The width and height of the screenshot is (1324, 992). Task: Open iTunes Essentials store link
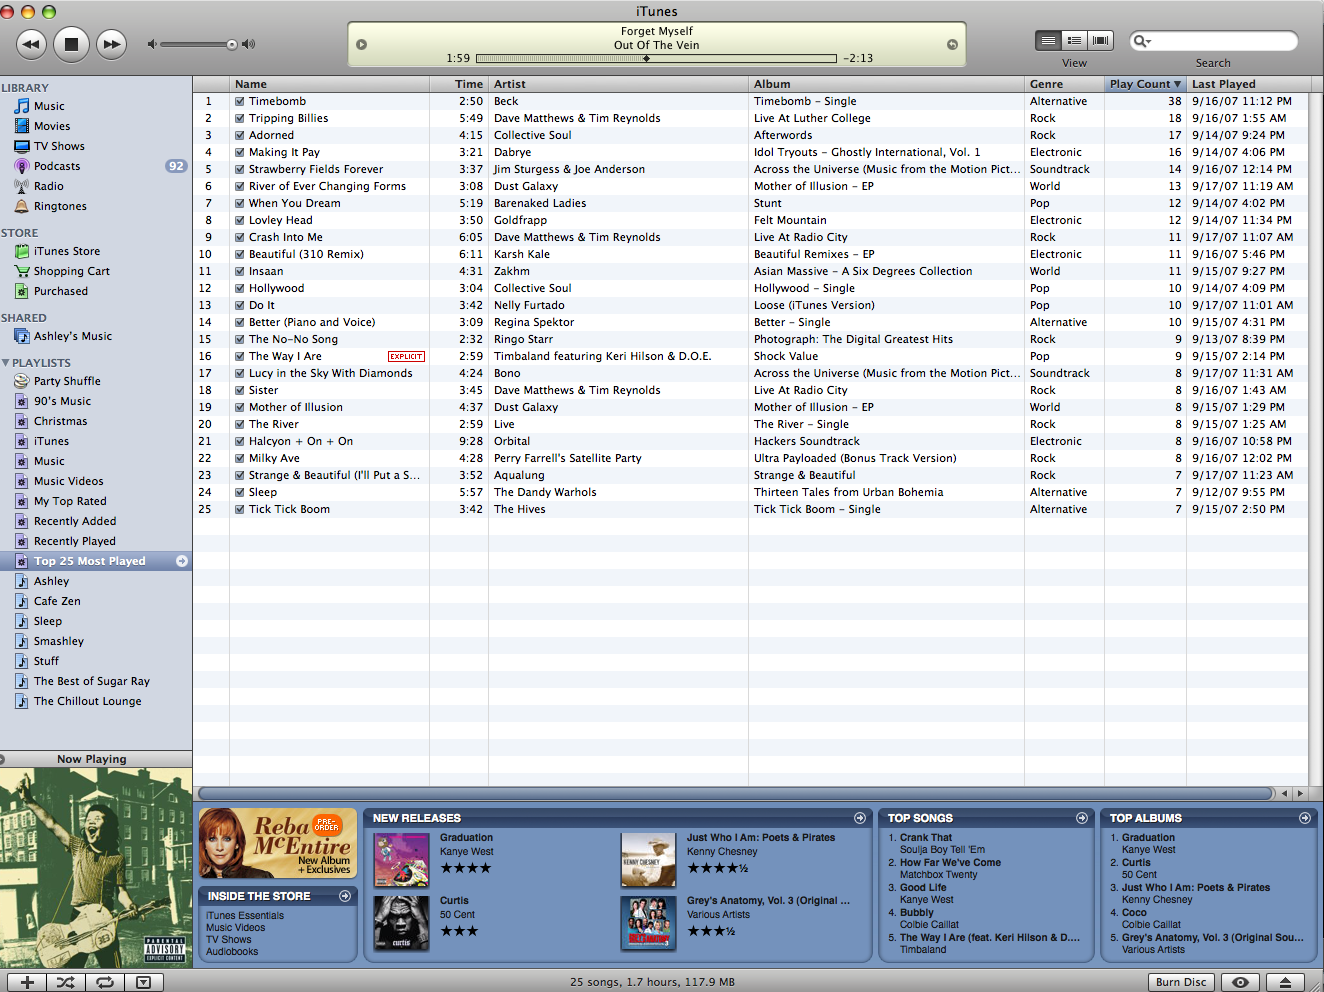pyautogui.click(x=245, y=916)
